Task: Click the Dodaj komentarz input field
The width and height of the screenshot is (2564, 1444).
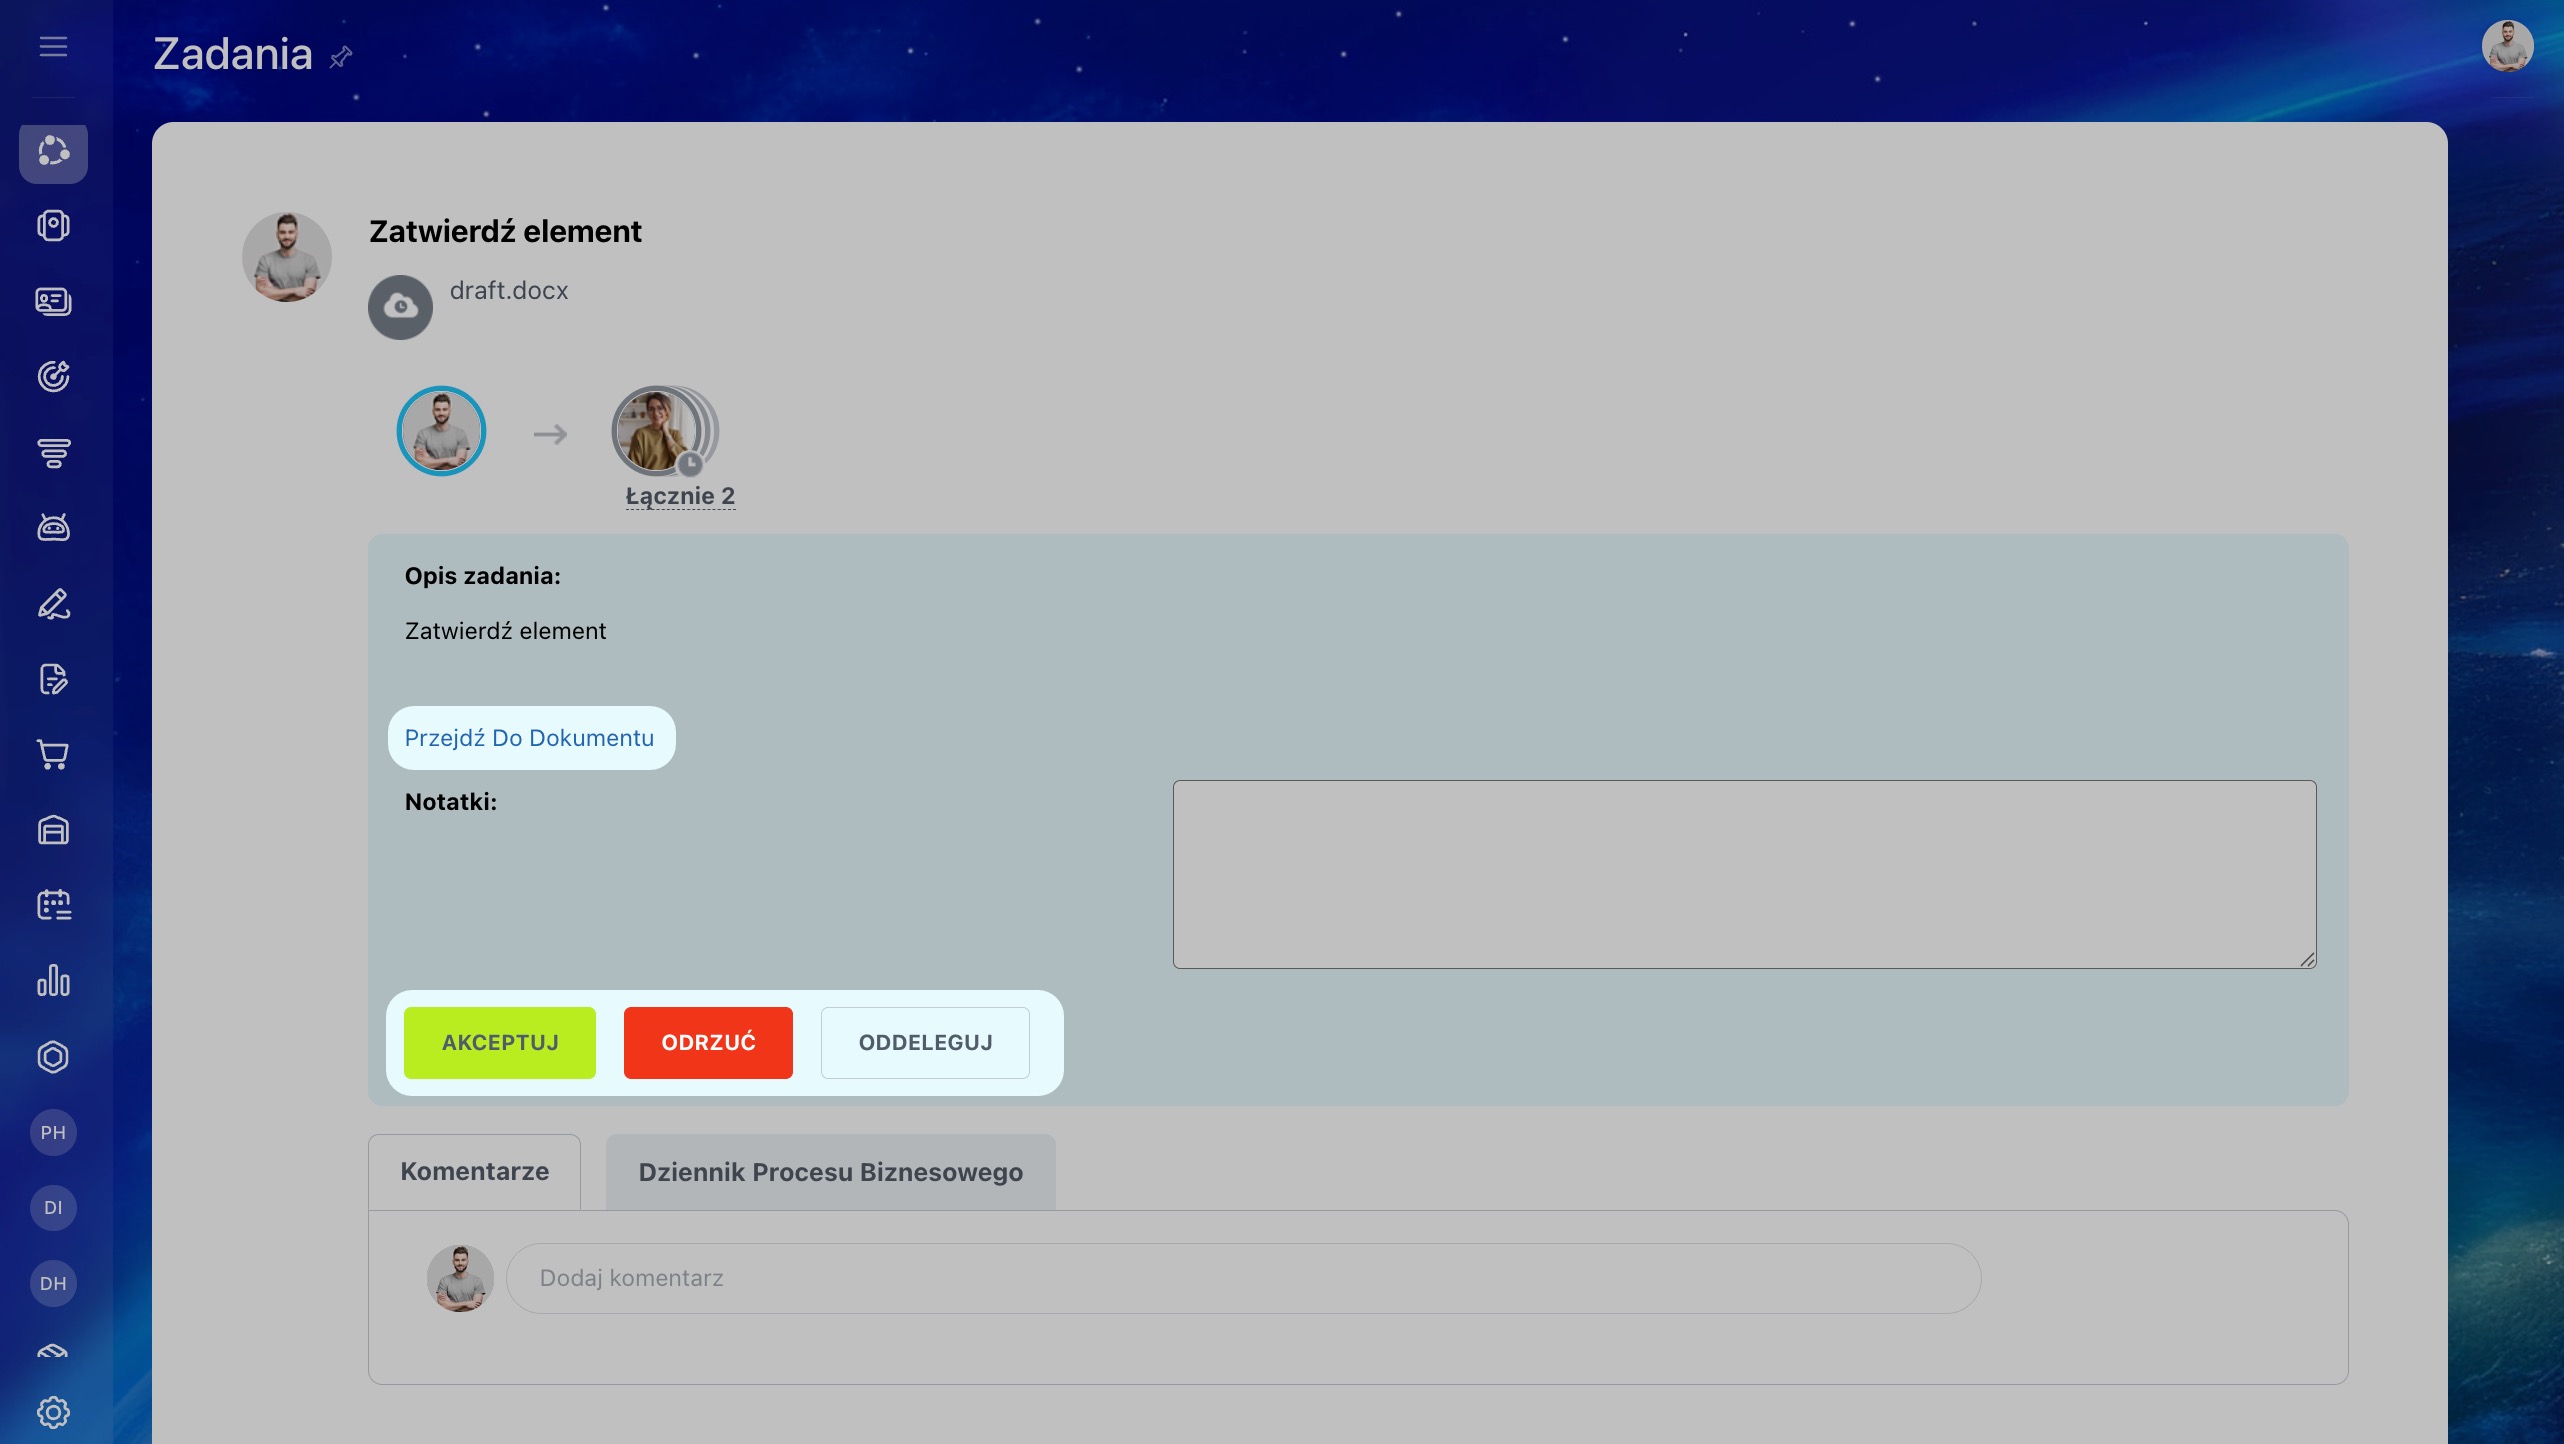Action: coord(1242,1278)
